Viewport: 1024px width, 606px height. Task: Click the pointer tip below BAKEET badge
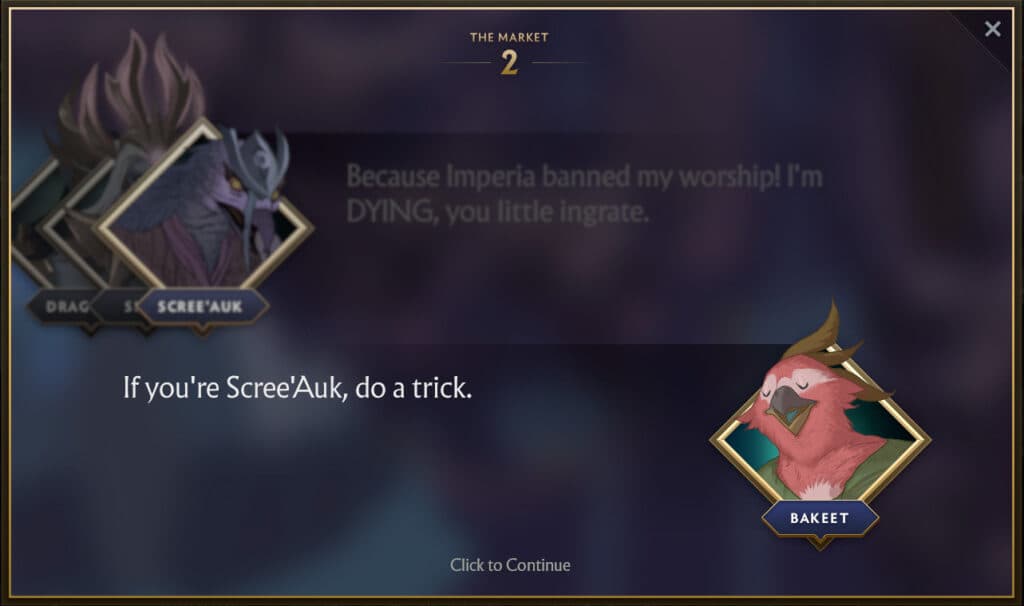(x=820, y=543)
